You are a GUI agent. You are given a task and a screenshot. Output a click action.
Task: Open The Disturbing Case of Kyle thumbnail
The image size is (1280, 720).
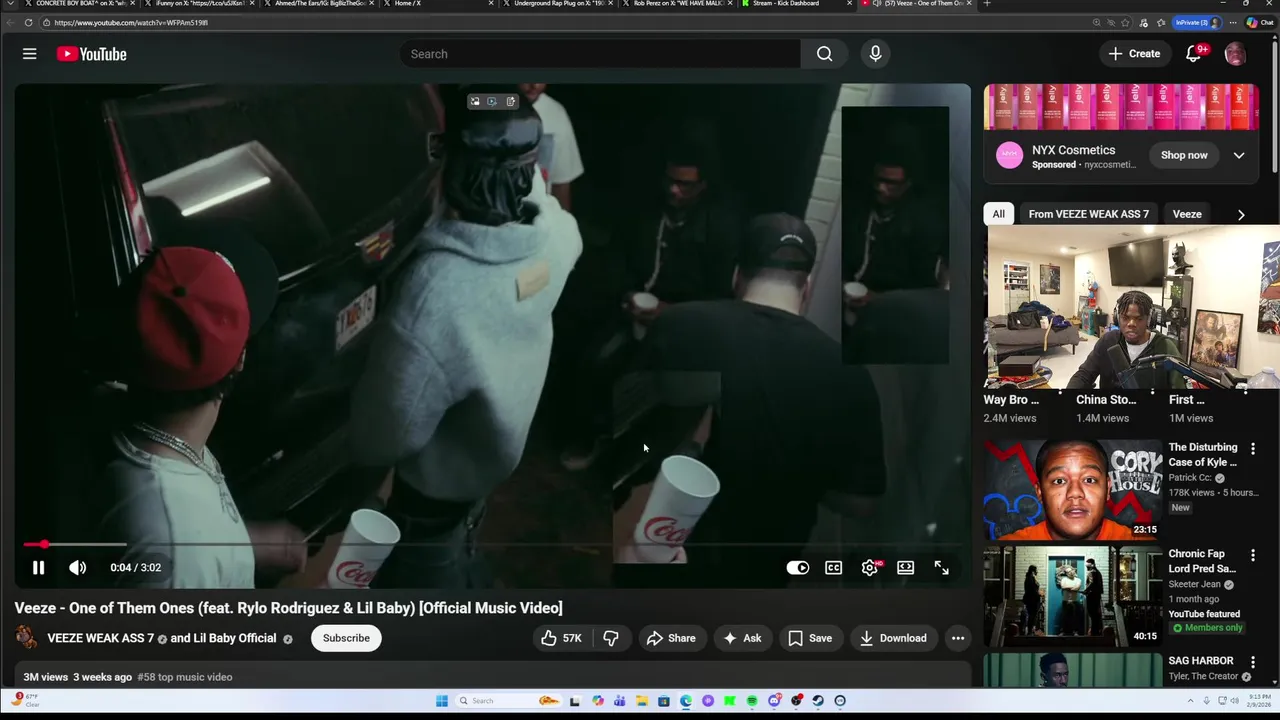point(1072,489)
